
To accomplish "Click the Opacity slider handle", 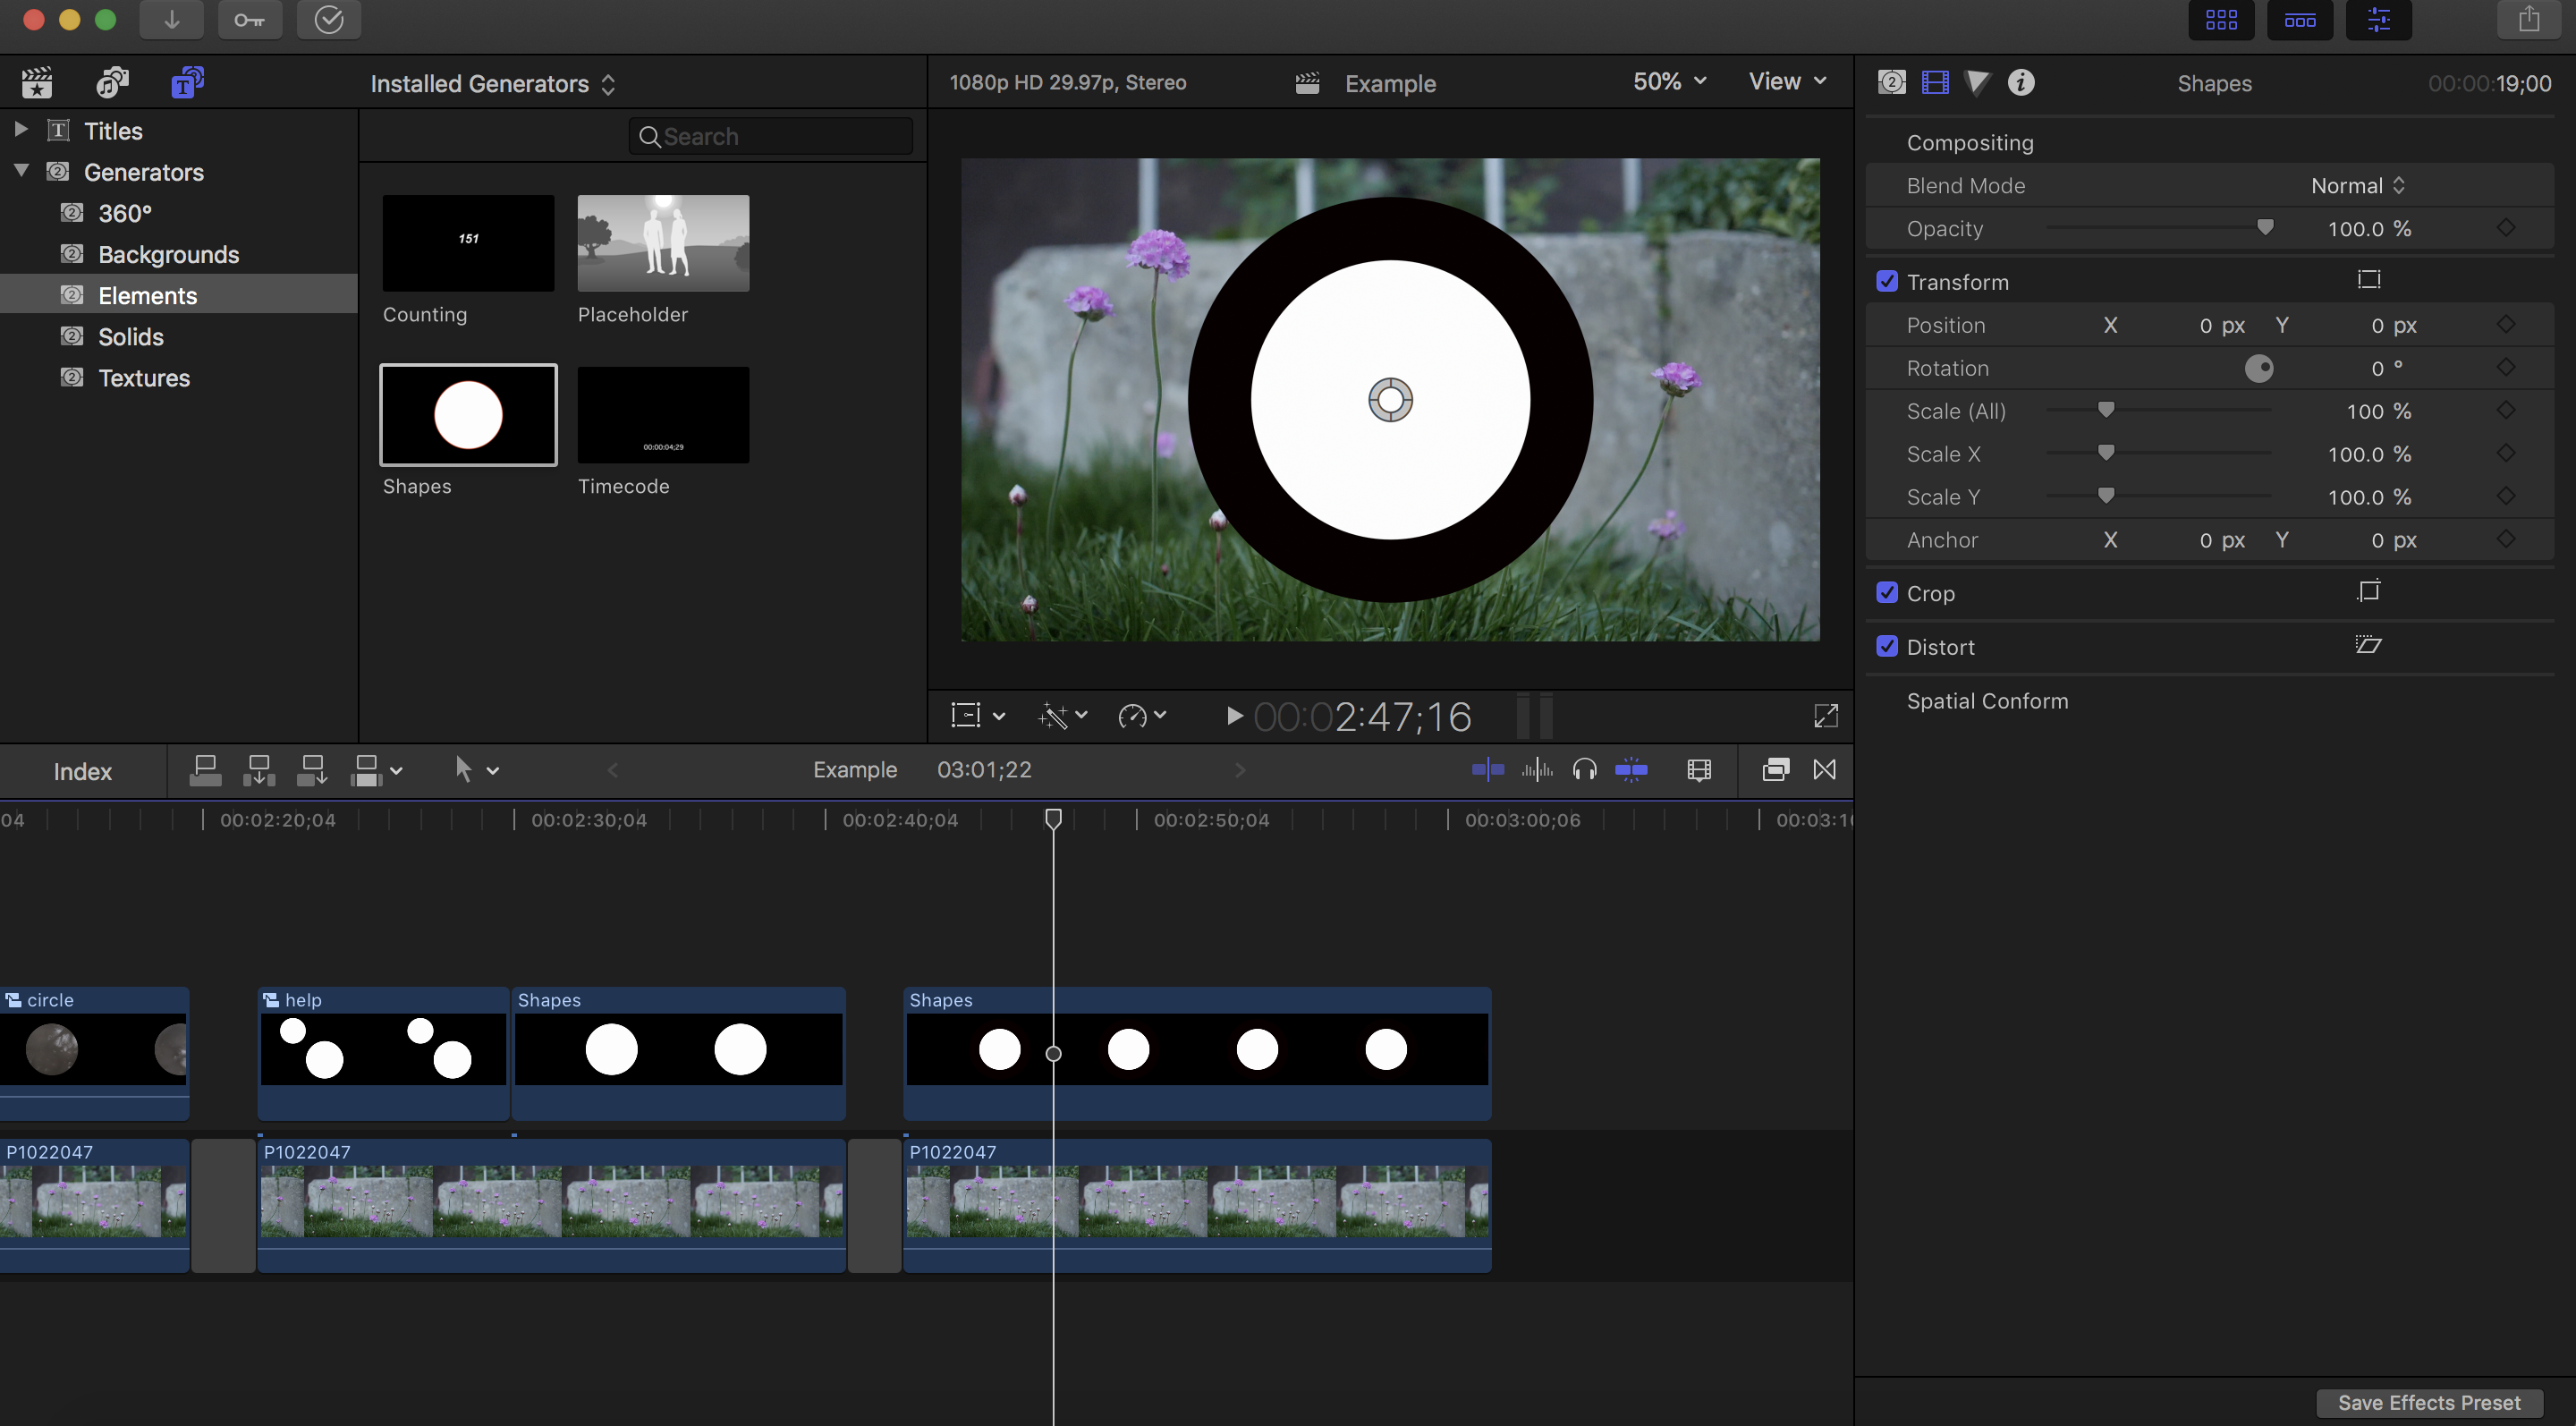I will 2265,228.
